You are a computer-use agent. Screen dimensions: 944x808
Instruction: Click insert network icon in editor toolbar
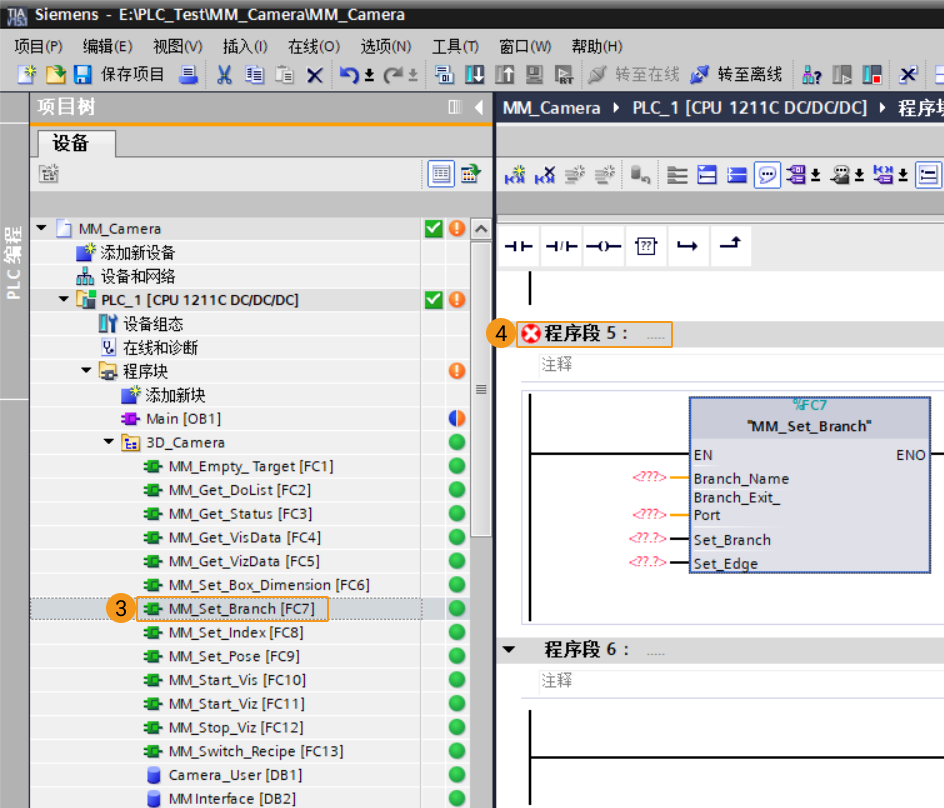(x=515, y=175)
